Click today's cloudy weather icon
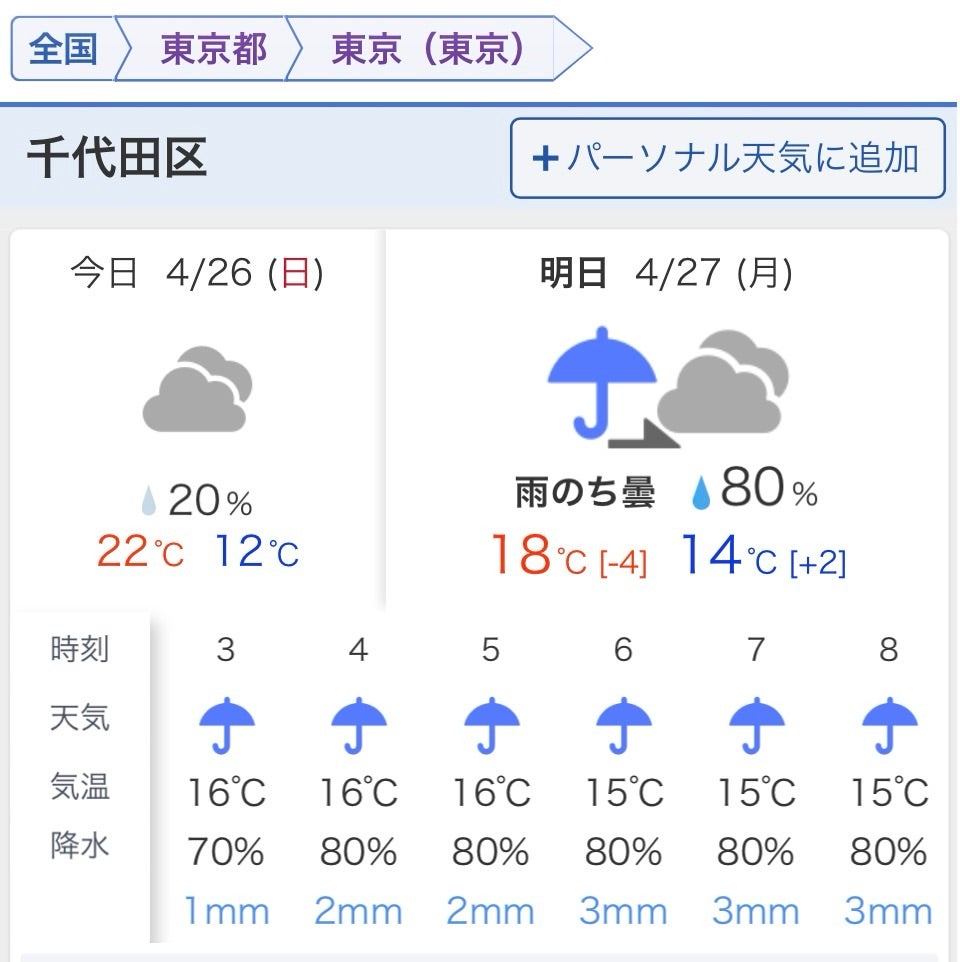Image resolution: width=960 pixels, height=962 pixels. coord(197,389)
